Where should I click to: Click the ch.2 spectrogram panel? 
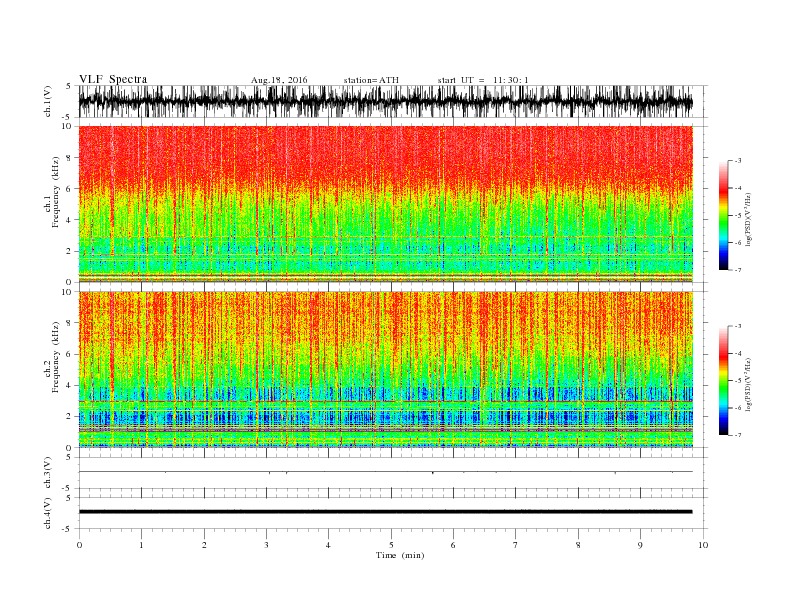[x=385, y=370]
